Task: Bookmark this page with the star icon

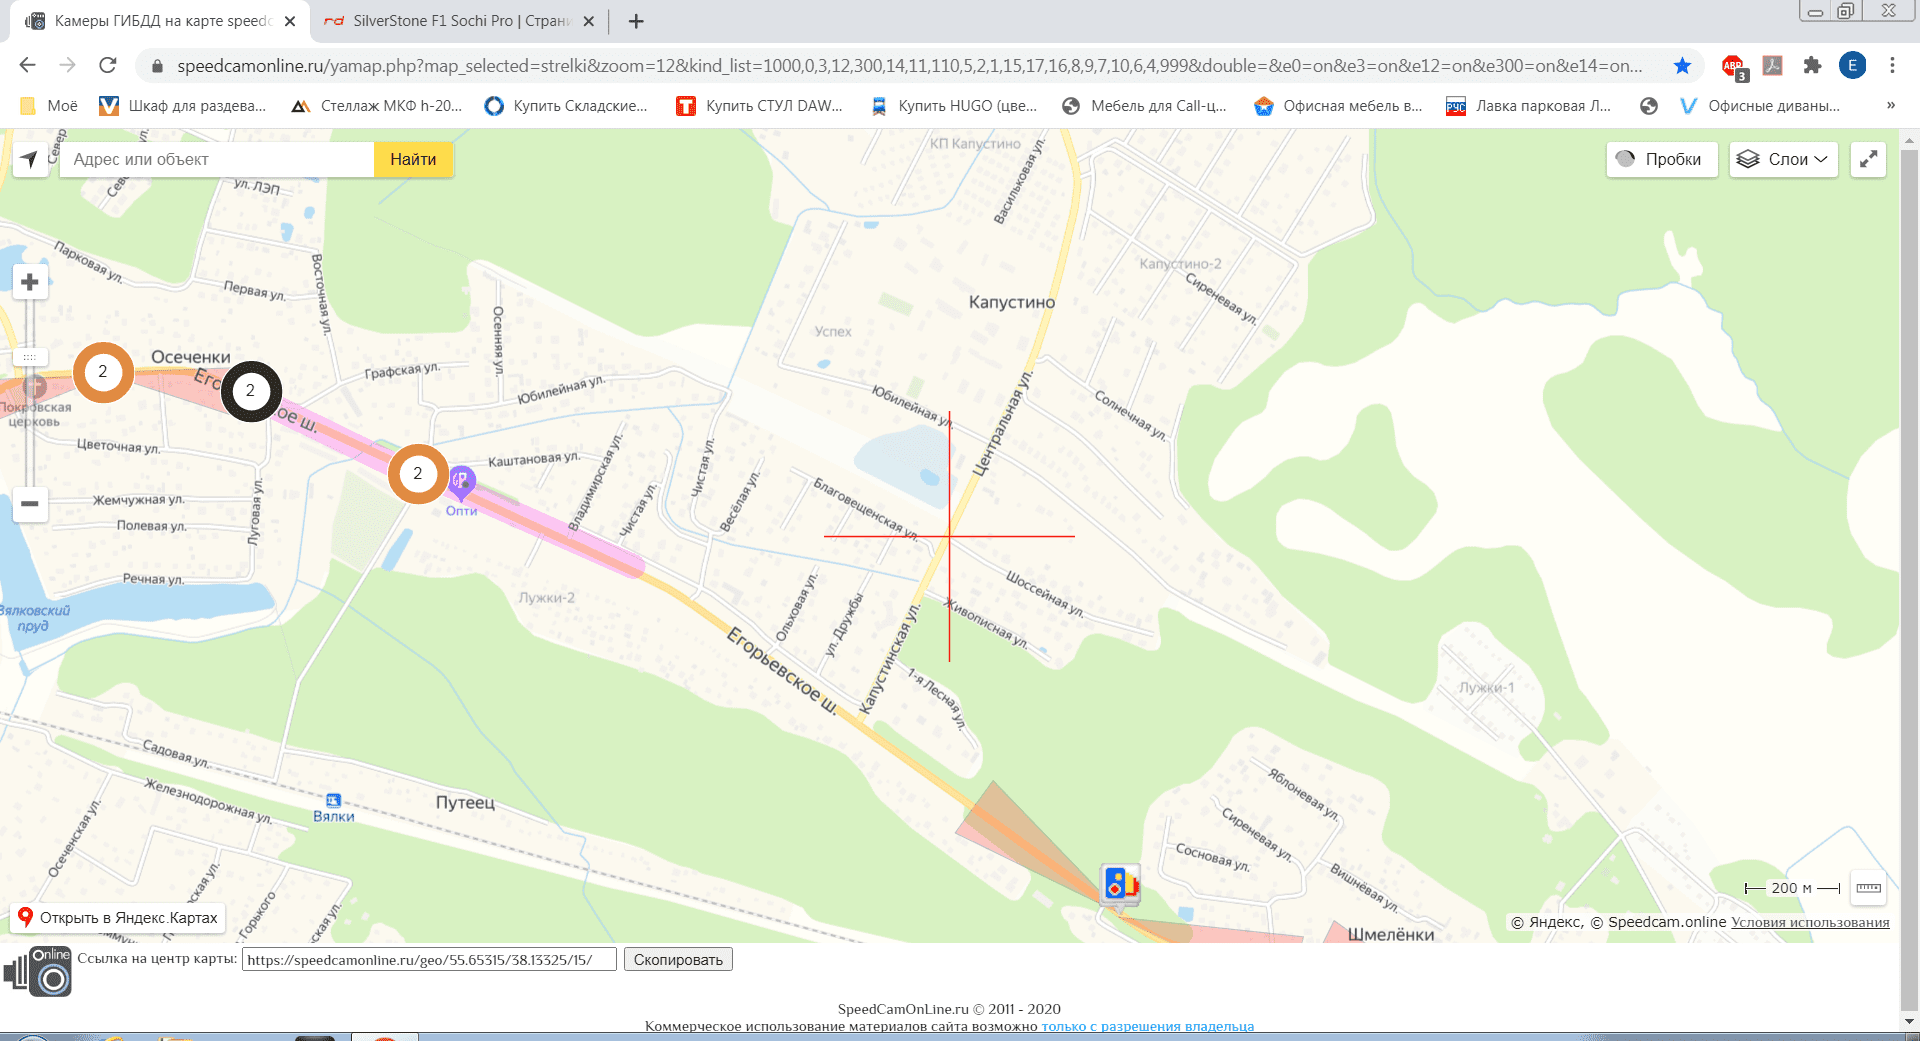Action: tap(1682, 66)
